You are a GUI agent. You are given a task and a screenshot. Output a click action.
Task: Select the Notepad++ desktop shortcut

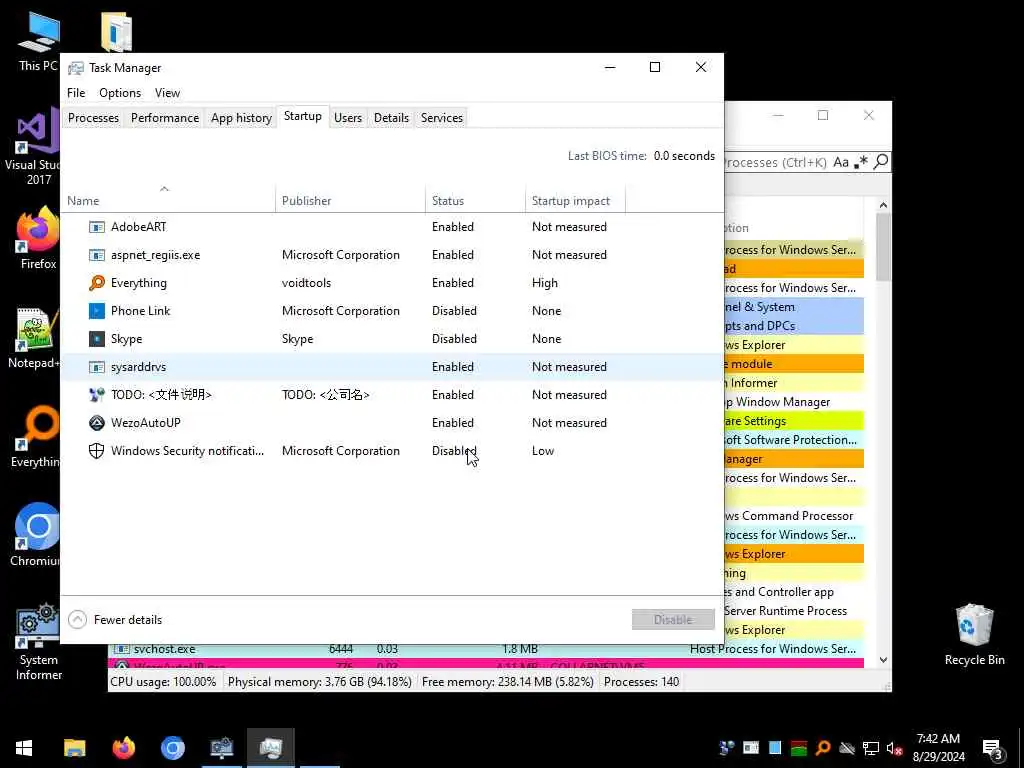[x=34, y=338]
